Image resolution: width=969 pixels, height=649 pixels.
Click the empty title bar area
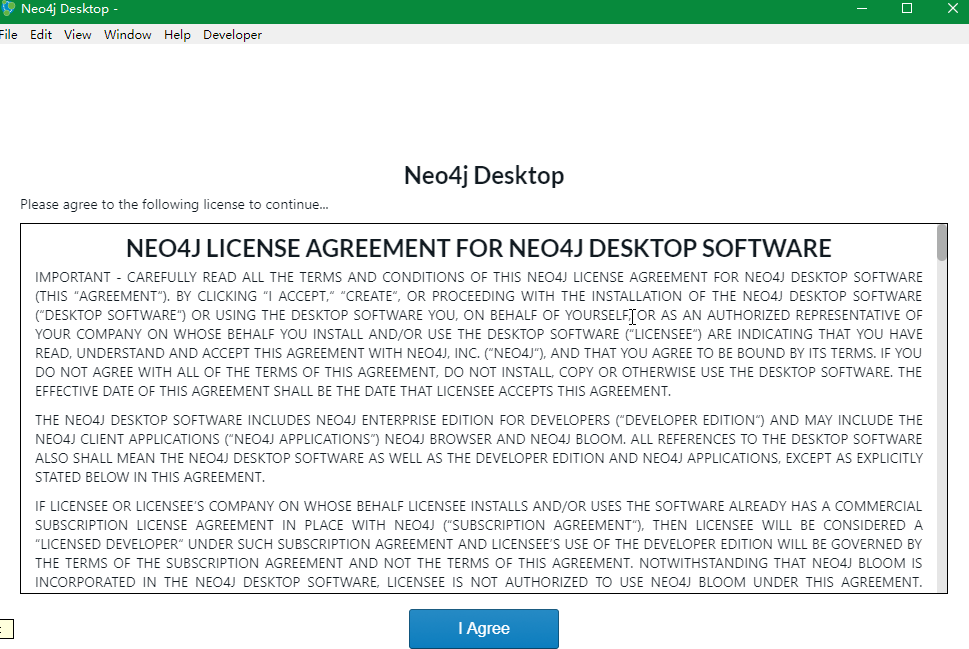point(500,8)
